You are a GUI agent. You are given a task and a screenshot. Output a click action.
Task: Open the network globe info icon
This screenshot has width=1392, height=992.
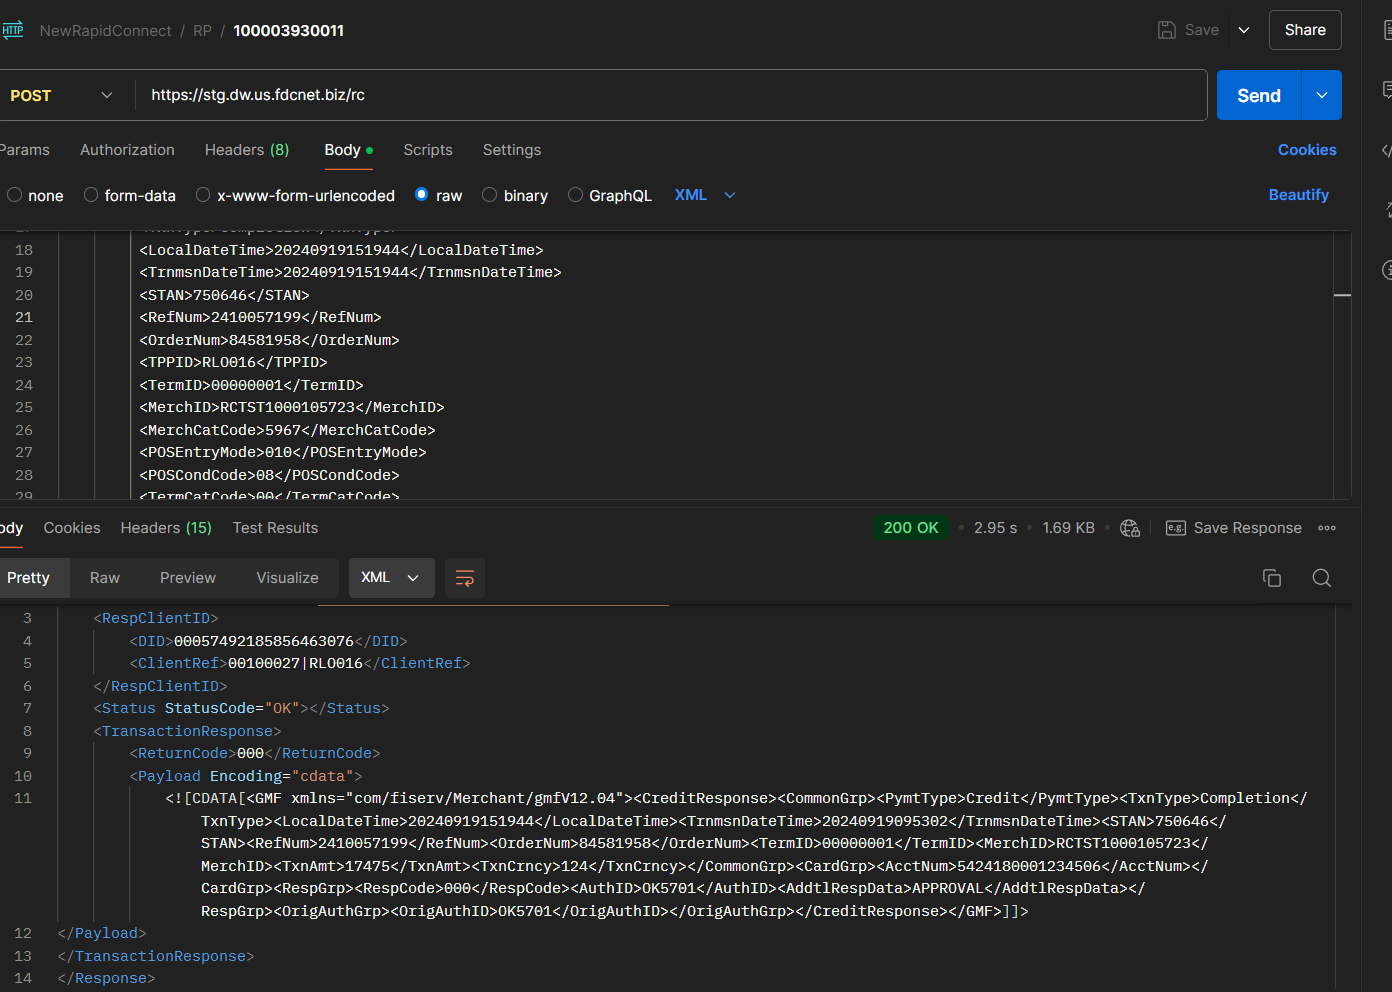pyautogui.click(x=1130, y=528)
